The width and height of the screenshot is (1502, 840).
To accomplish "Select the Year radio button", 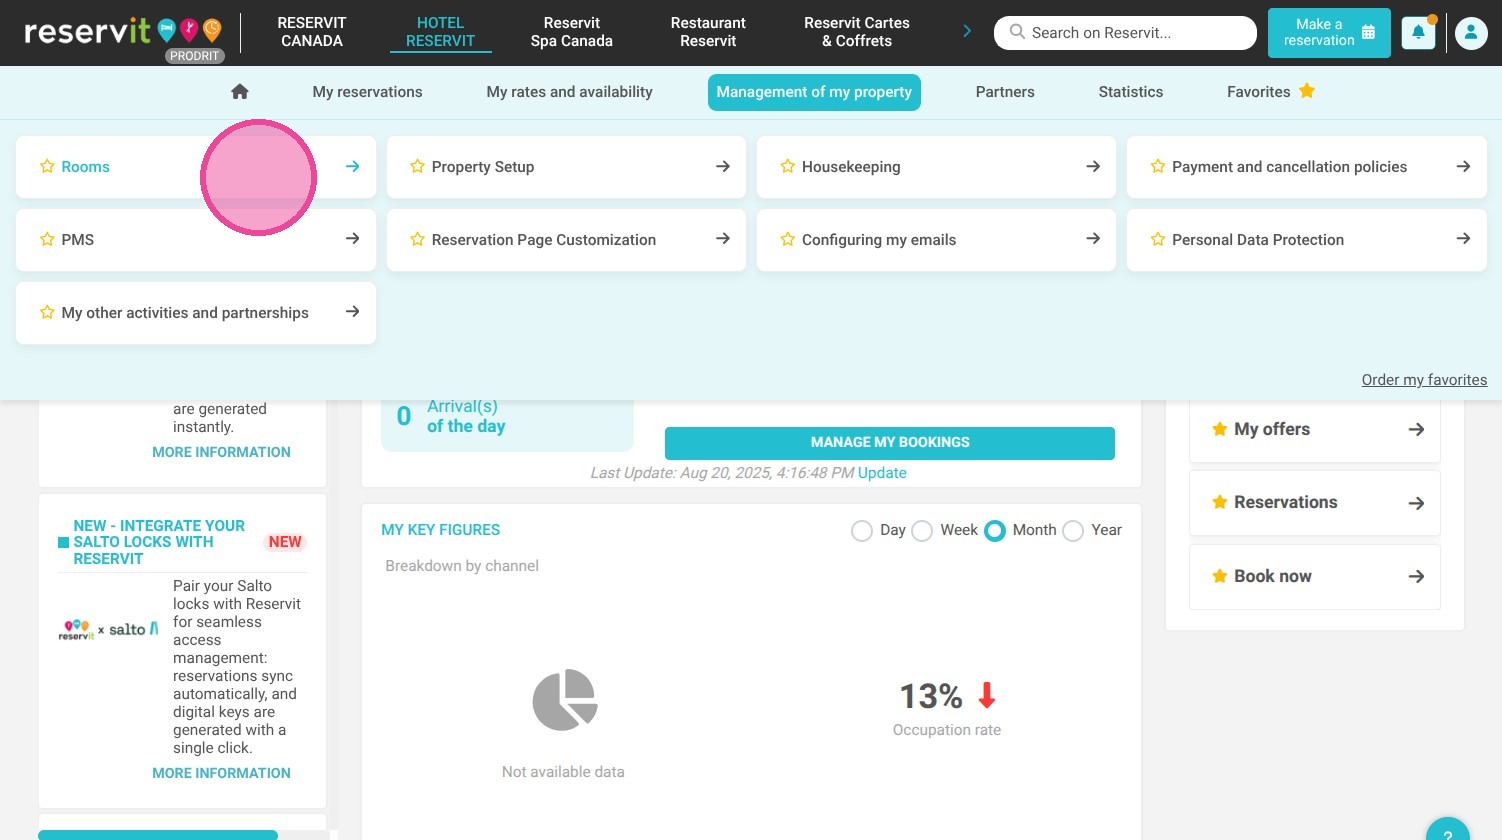I will point(1073,531).
